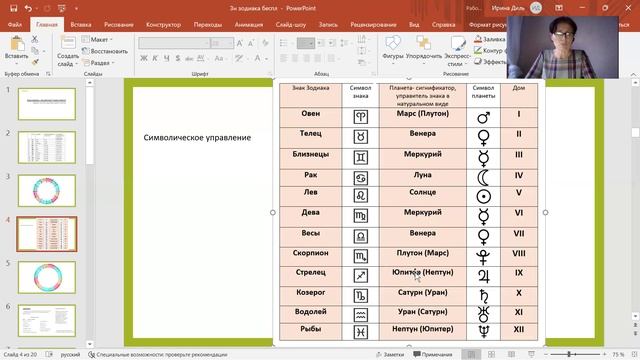
Task: Center text in the paragraph group
Action: coord(295,59)
